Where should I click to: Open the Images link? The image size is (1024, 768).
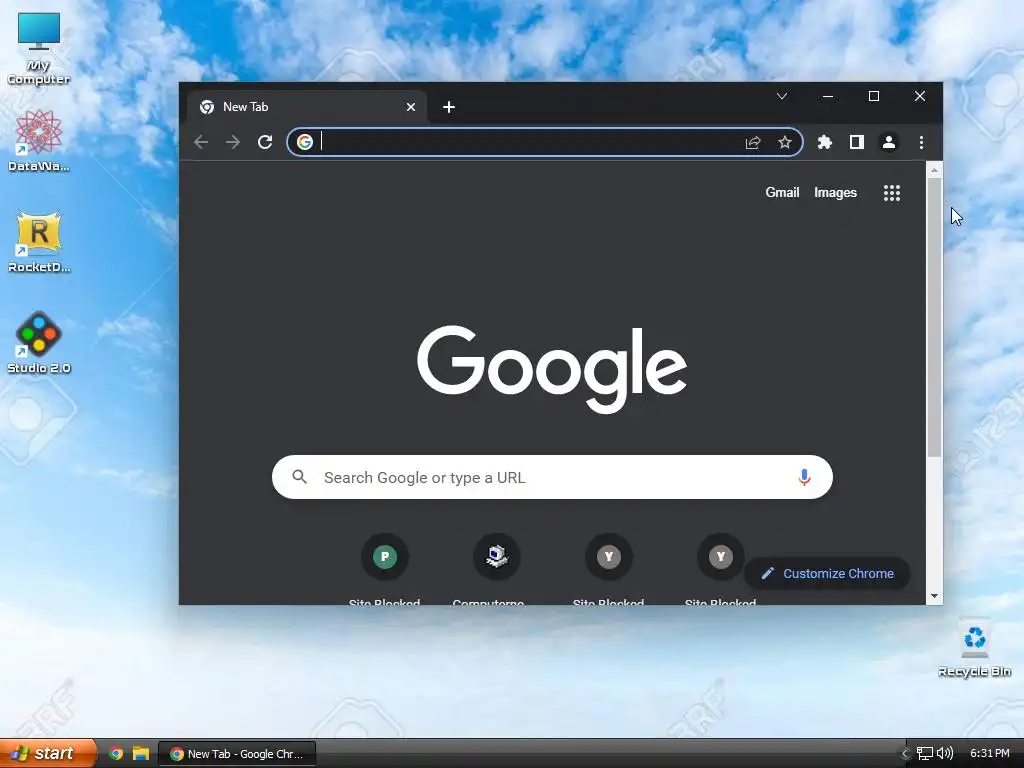(835, 193)
